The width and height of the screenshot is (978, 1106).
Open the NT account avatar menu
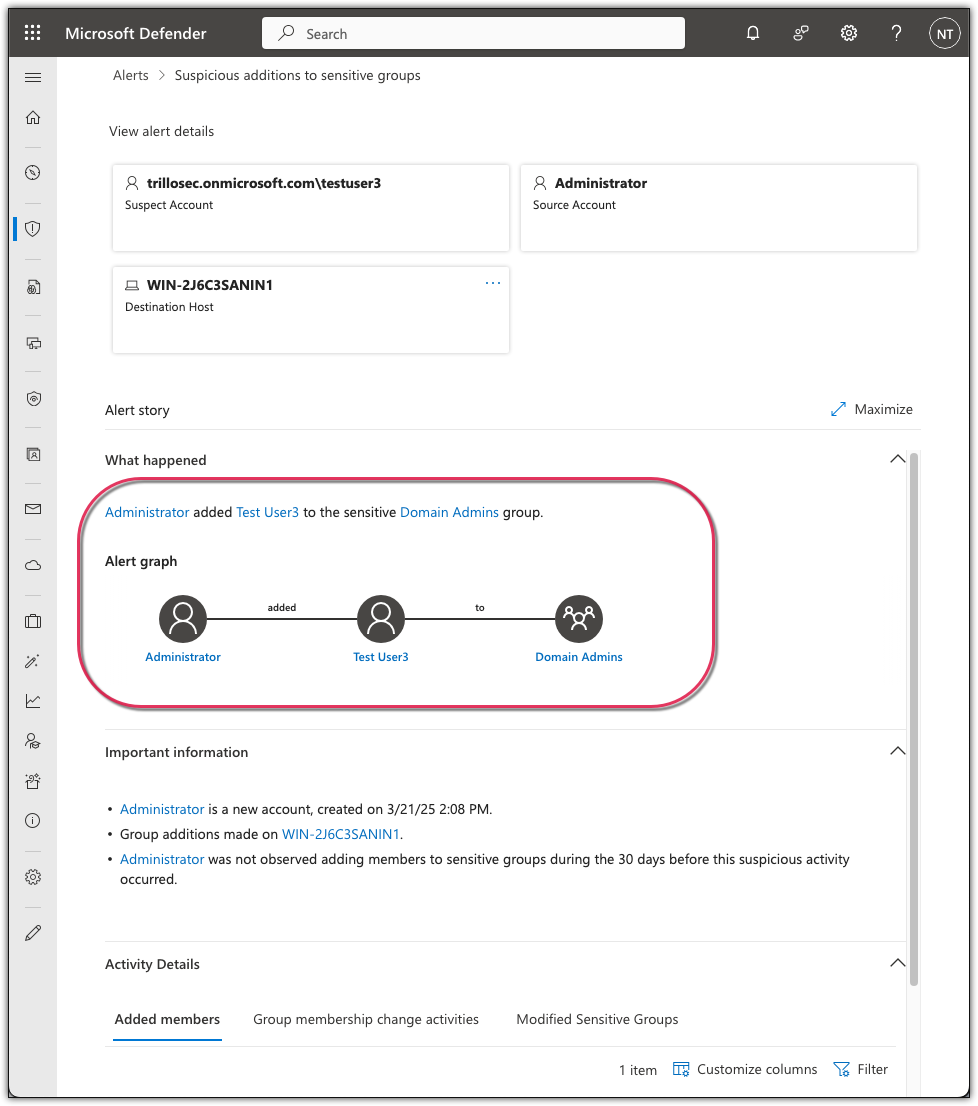click(x=945, y=34)
